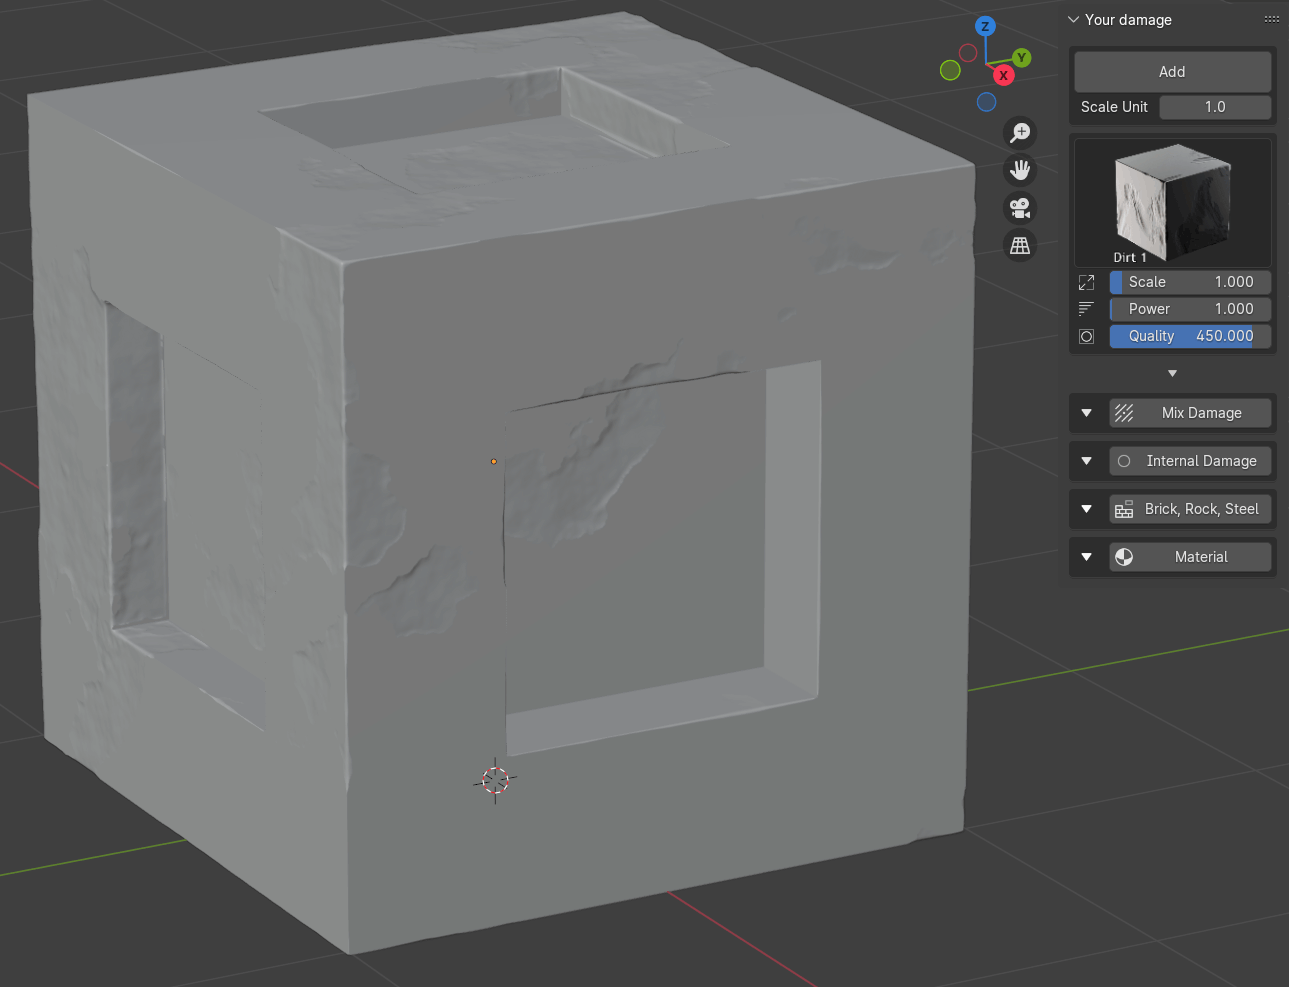Click the Brick, Rock, Steel button
Viewport: 1289px width, 987px height.
coord(1190,509)
